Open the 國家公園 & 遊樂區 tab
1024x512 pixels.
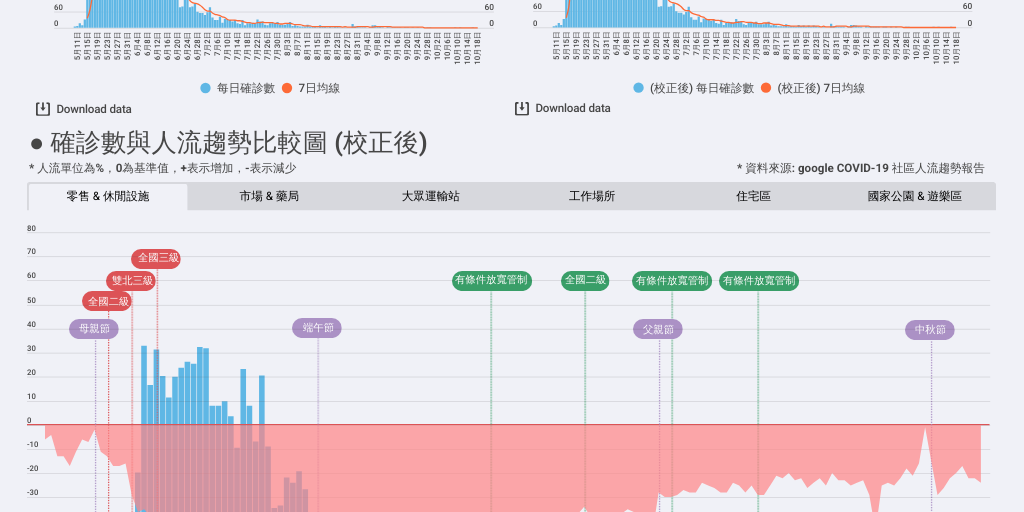(914, 197)
